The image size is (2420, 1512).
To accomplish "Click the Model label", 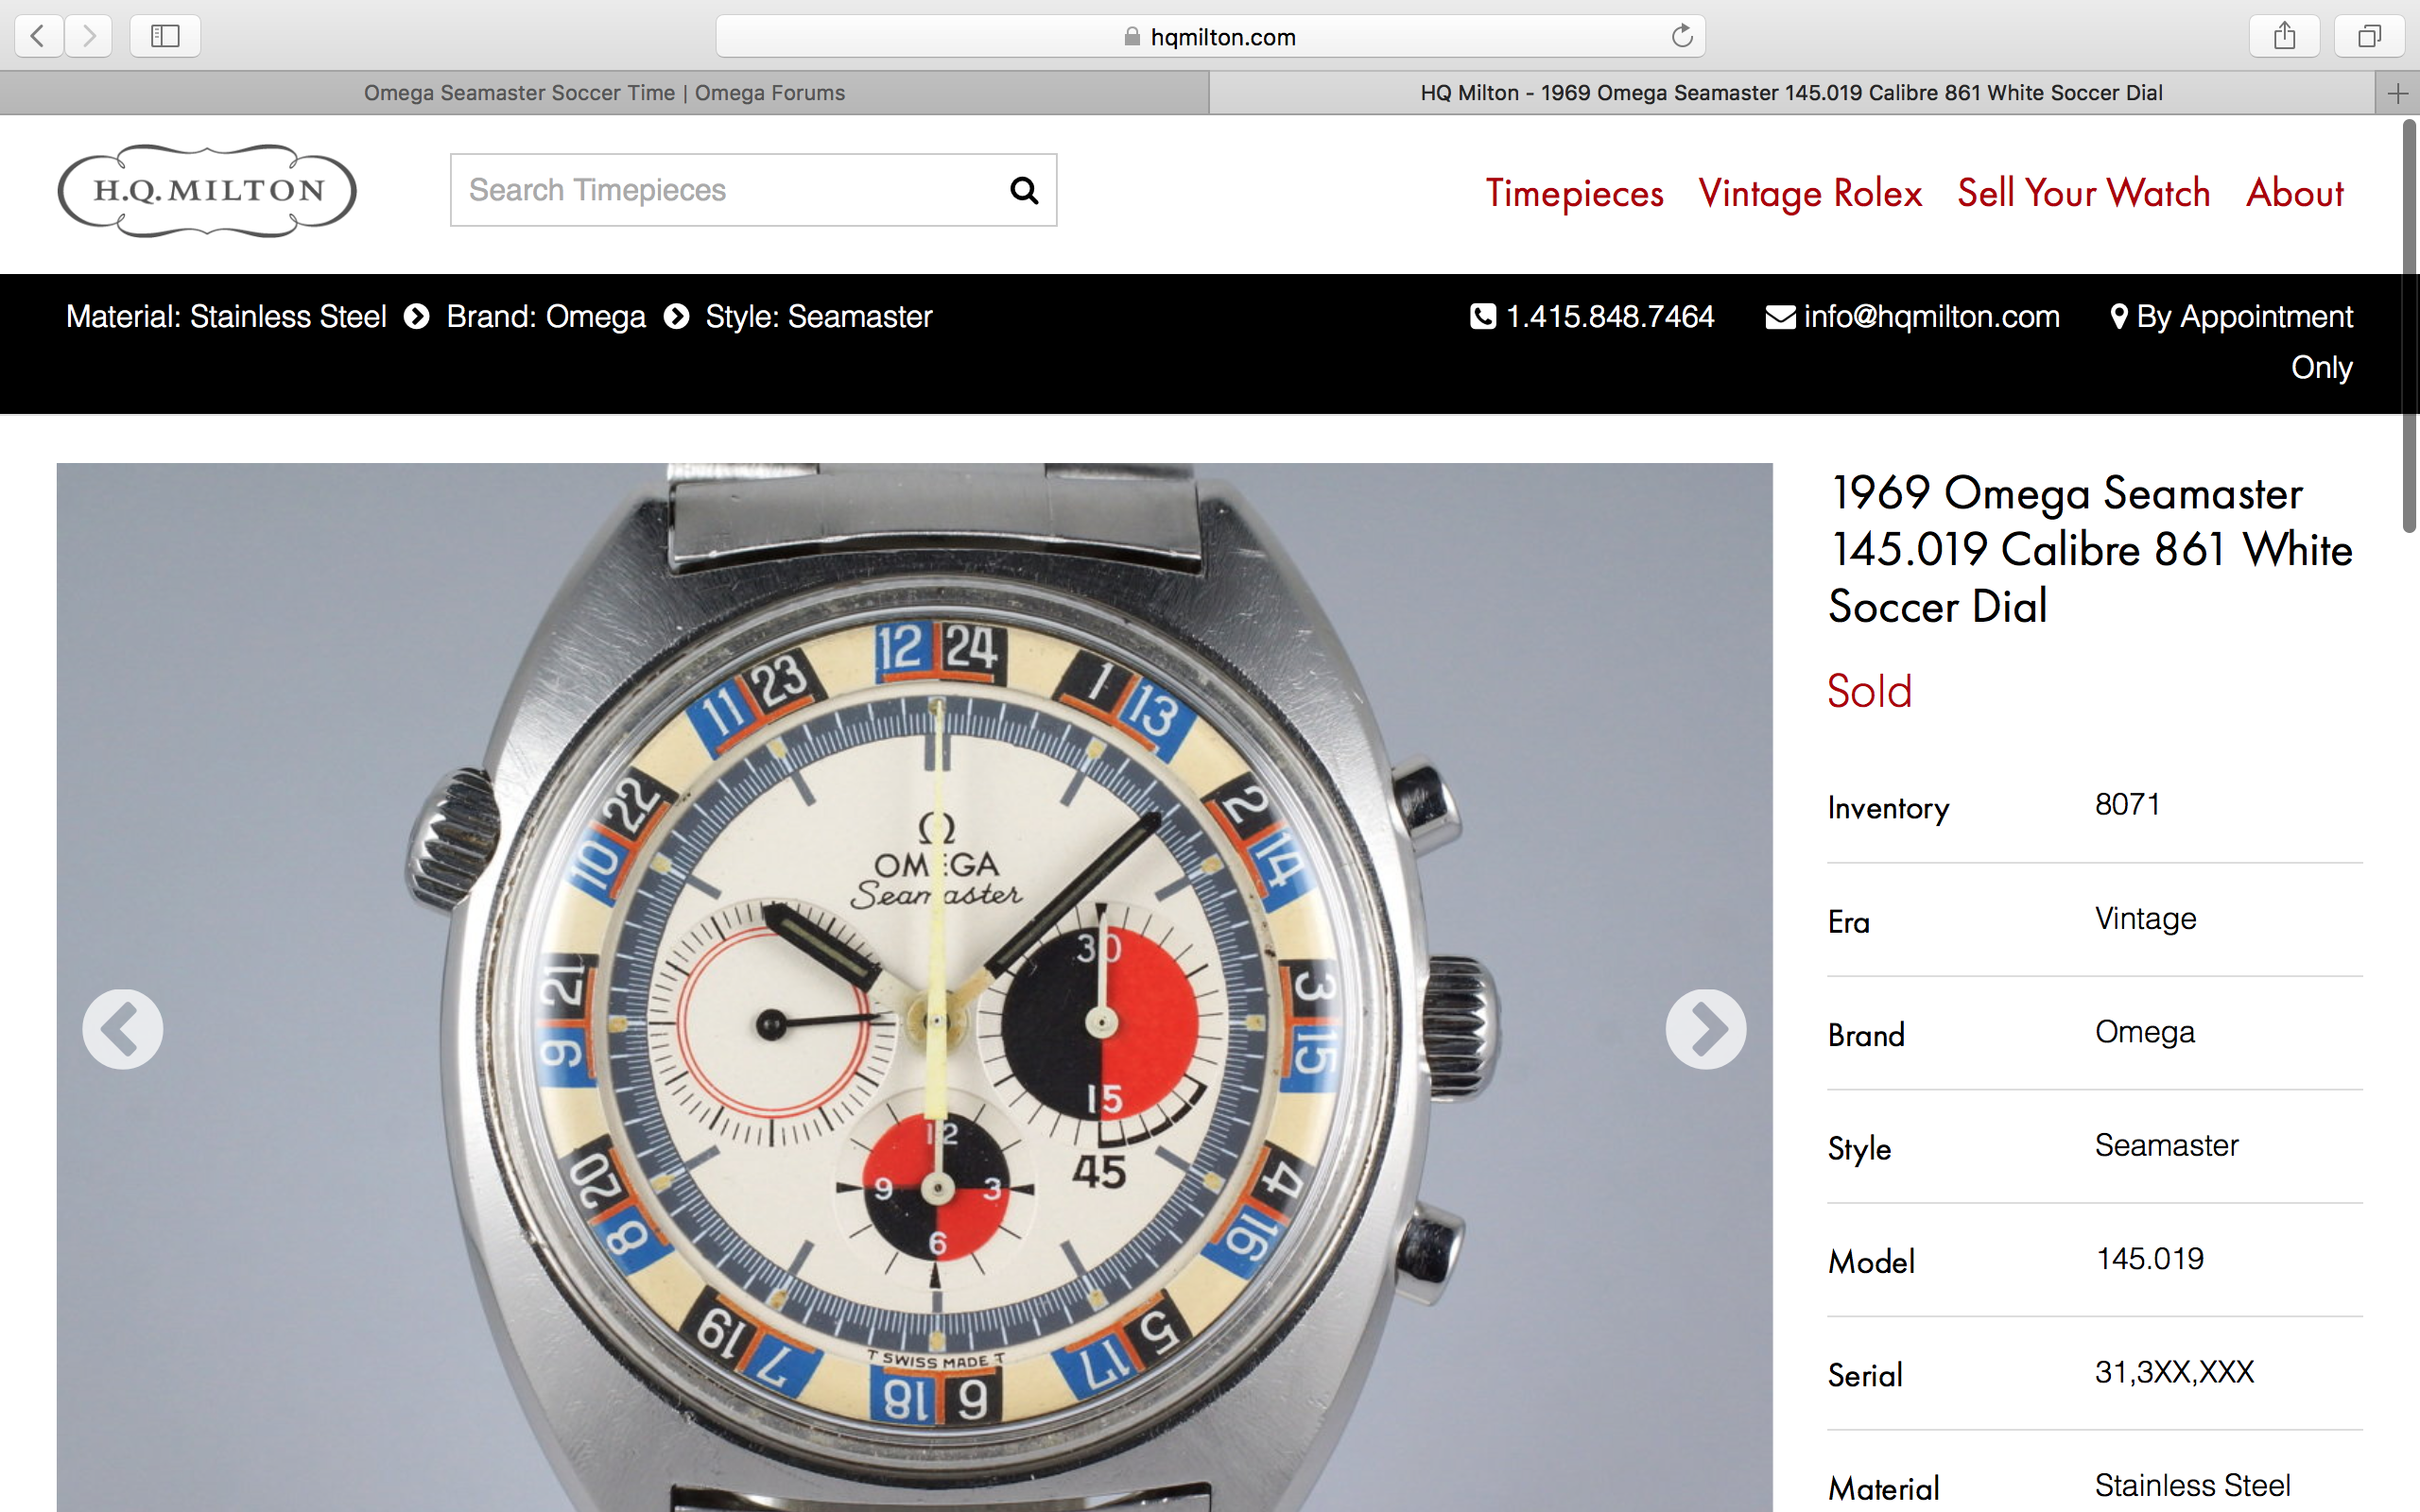I will click(1871, 1262).
